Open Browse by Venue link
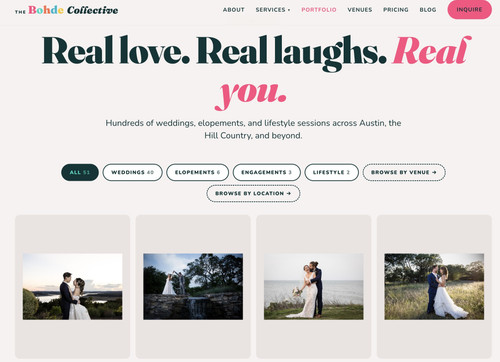 click(x=404, y=172)
